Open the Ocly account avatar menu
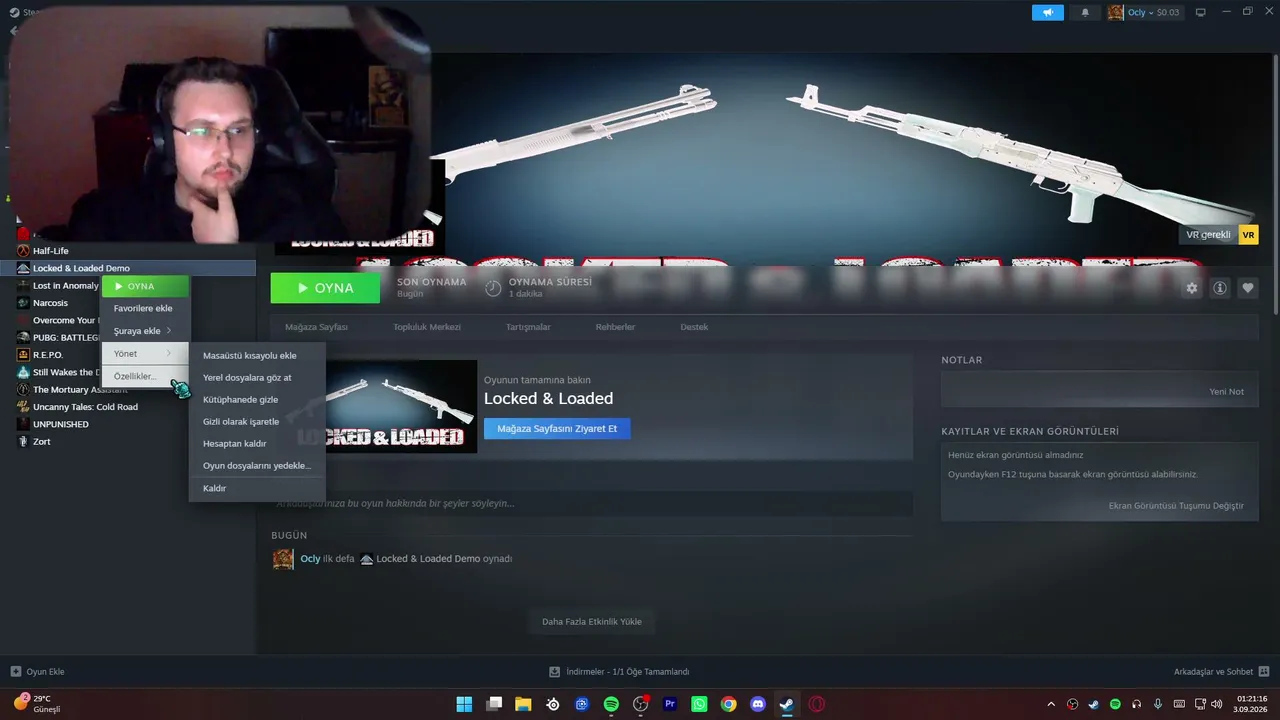Image resolution: width=1280 pixels, height=720 pixels. (x=1116, y=12)
